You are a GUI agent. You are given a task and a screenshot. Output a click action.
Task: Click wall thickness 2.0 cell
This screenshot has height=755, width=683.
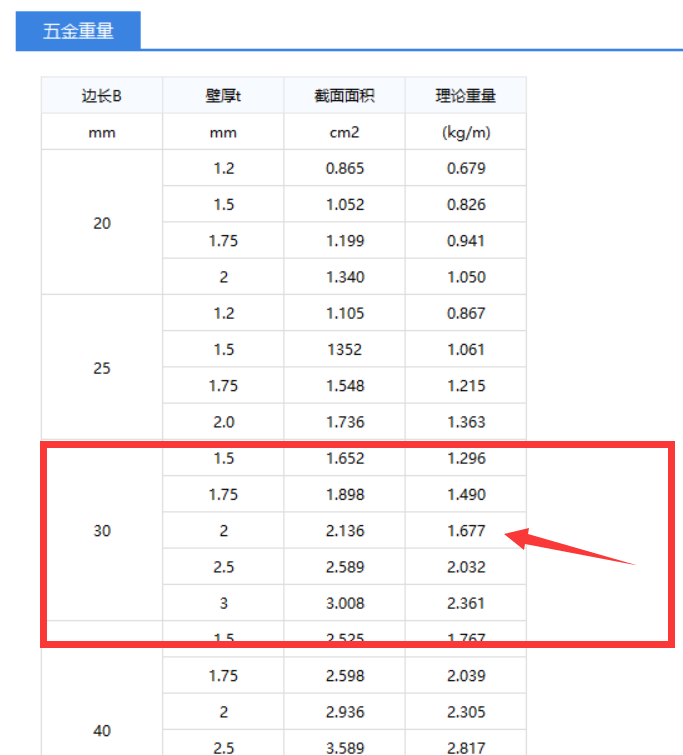223,422
